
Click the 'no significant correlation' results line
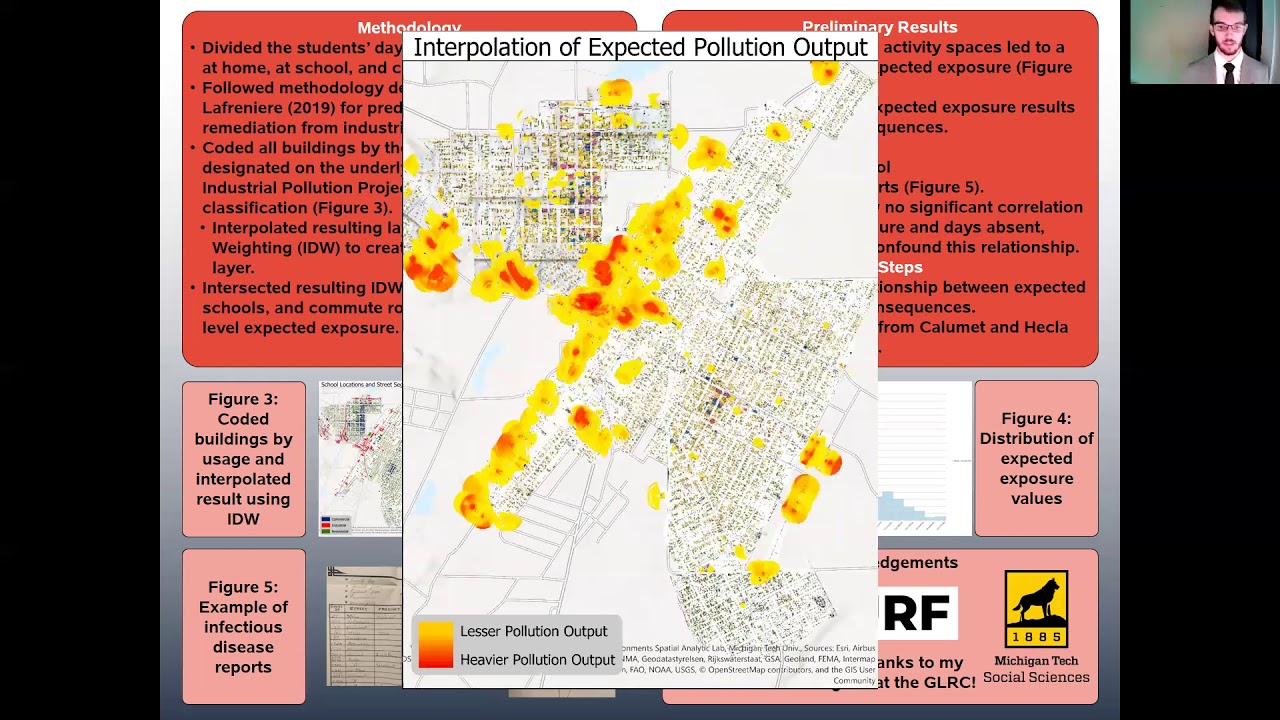pyautogui.click(x=980, y=207)
